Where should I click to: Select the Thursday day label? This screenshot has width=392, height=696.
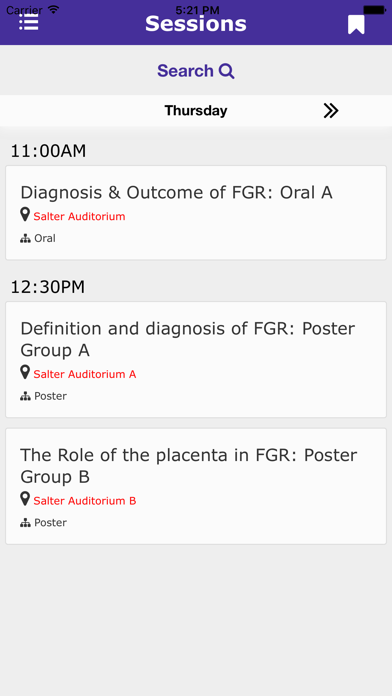[196, 111]
